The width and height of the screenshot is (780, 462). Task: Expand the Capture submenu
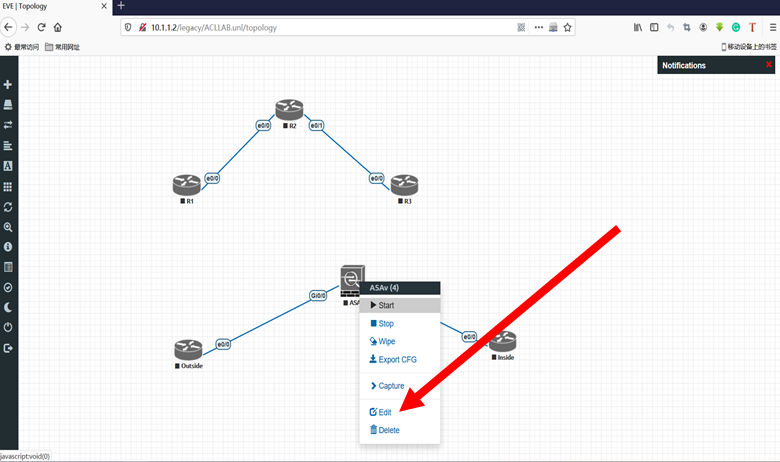(390, 386)
